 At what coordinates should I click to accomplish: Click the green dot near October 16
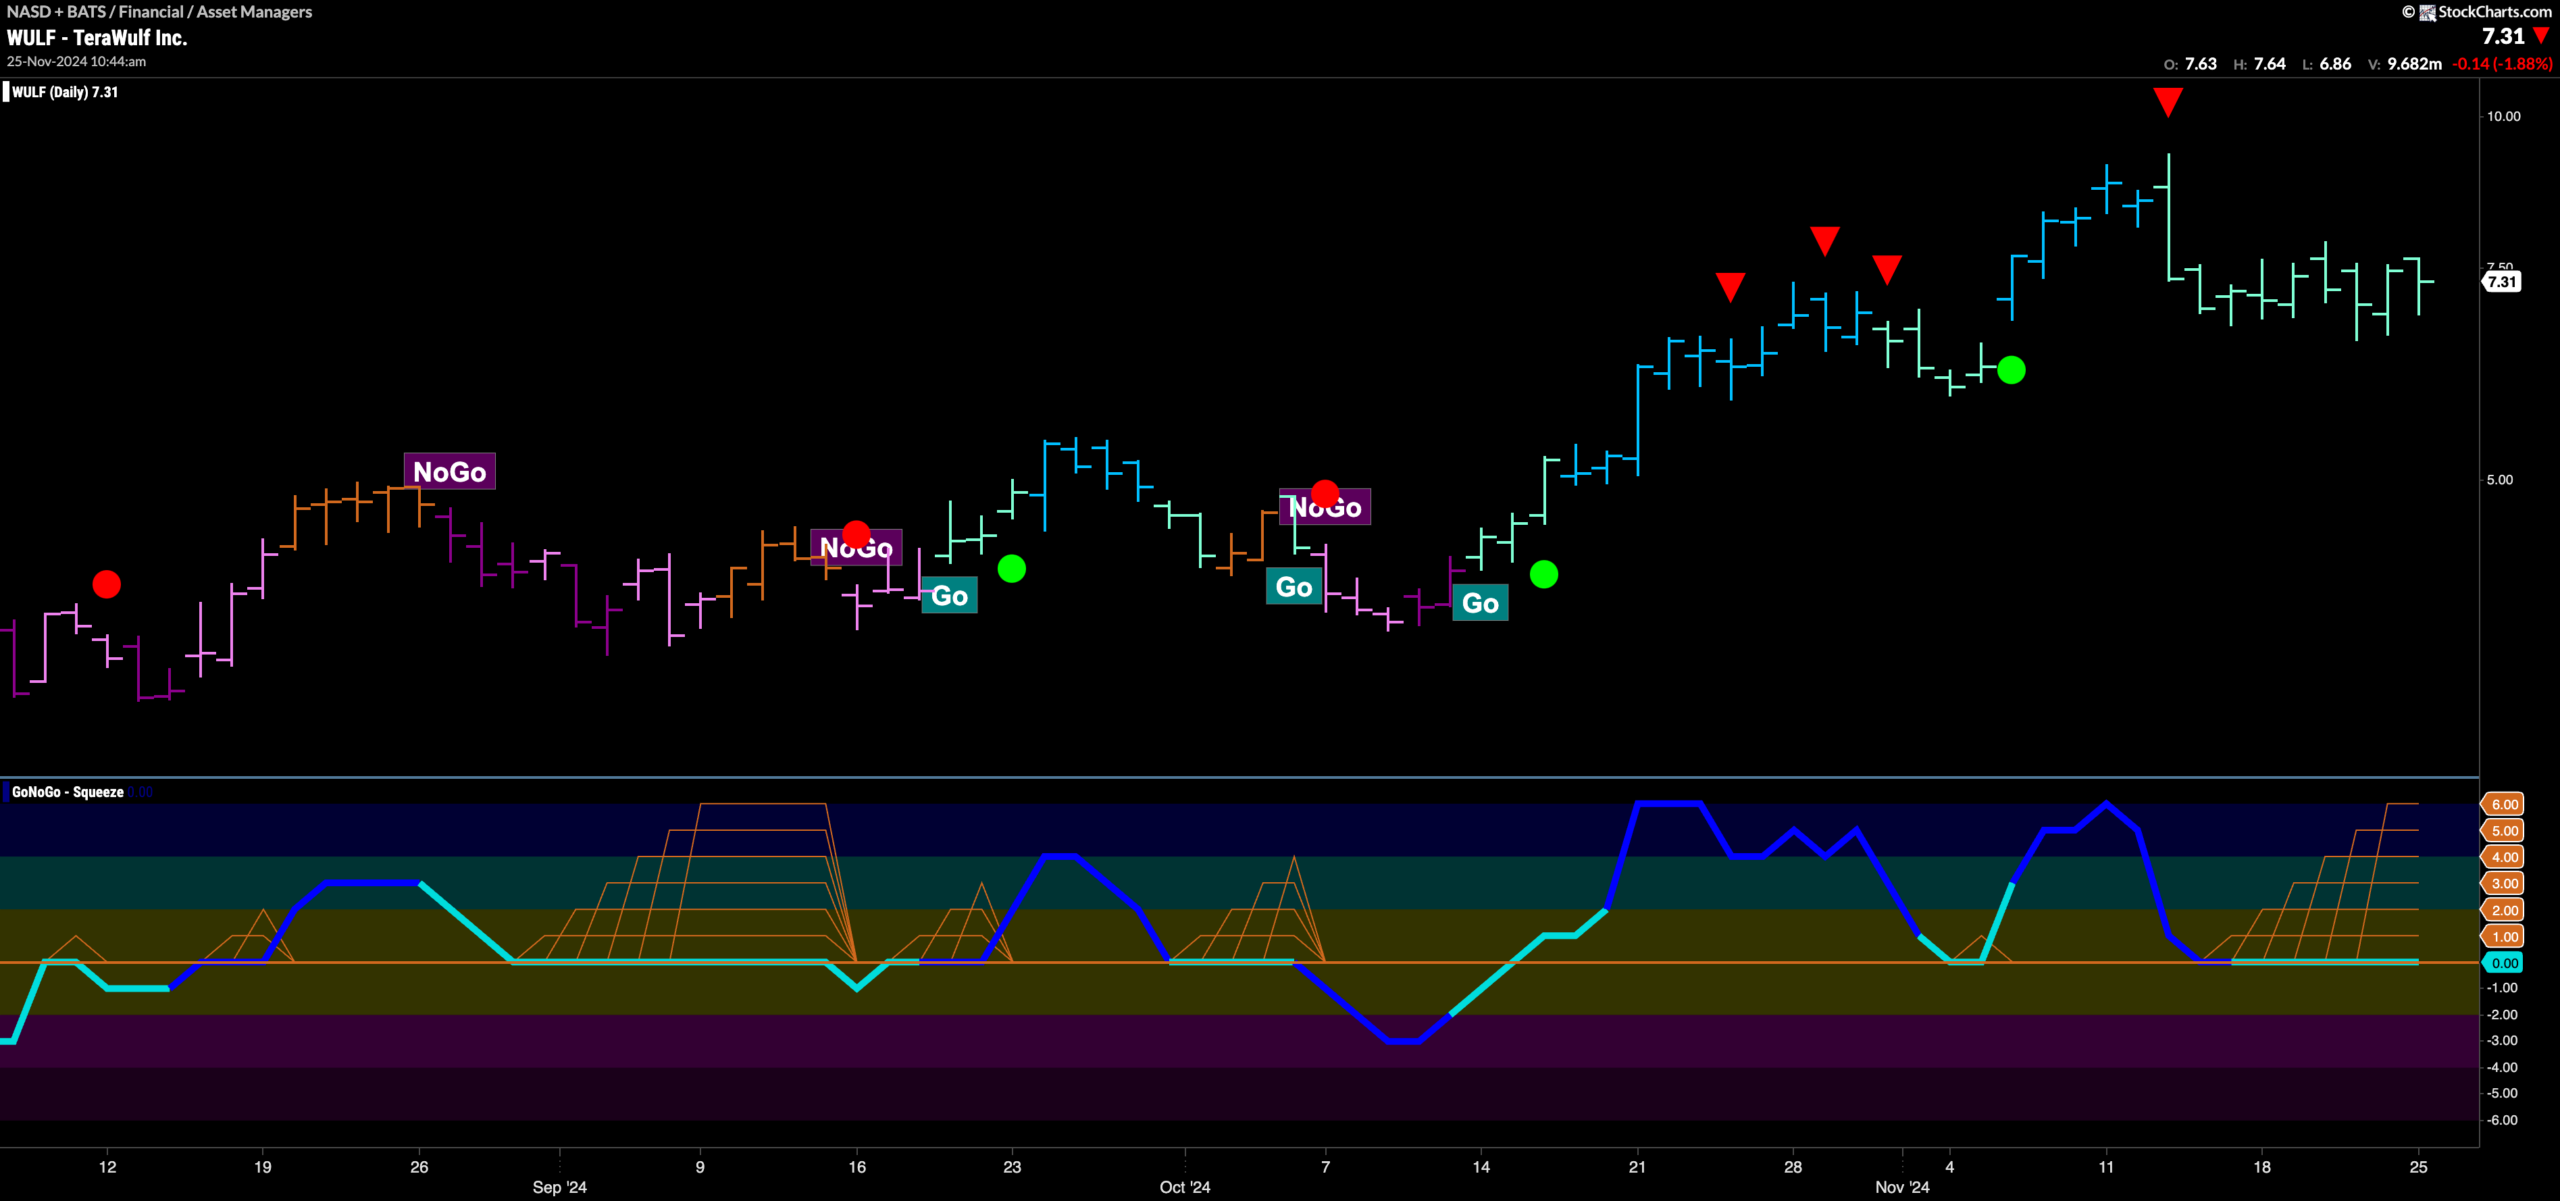(1544, 574)
